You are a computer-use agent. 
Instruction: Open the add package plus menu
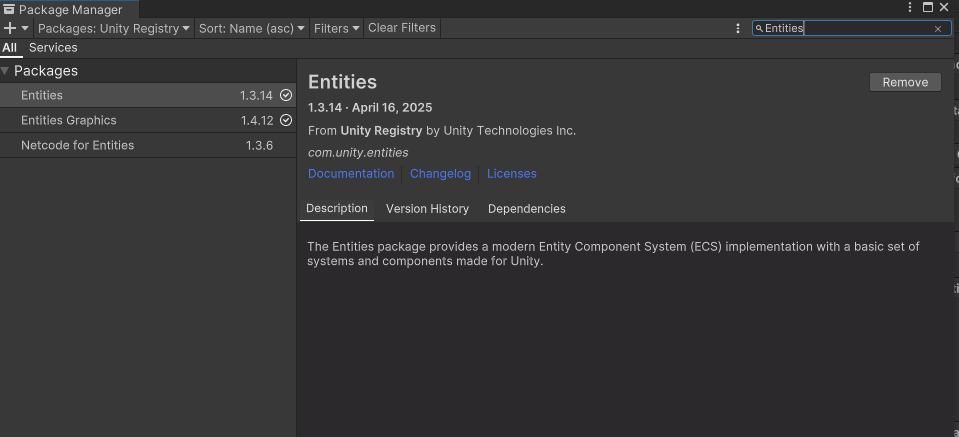click(16, 28)
